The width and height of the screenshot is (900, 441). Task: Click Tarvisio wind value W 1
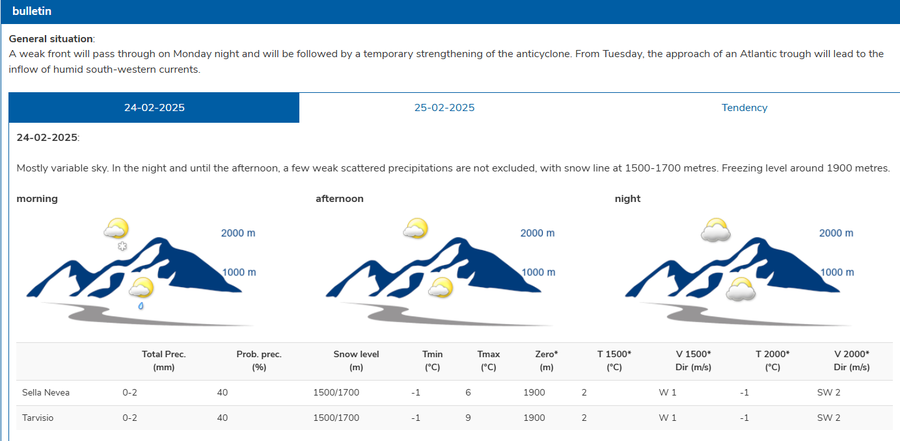click(x=668, y=417)
